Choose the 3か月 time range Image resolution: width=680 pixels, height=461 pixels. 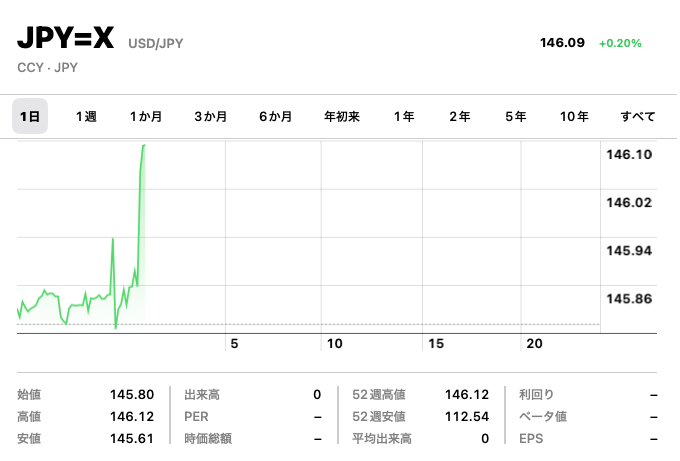tap(211, 117)
